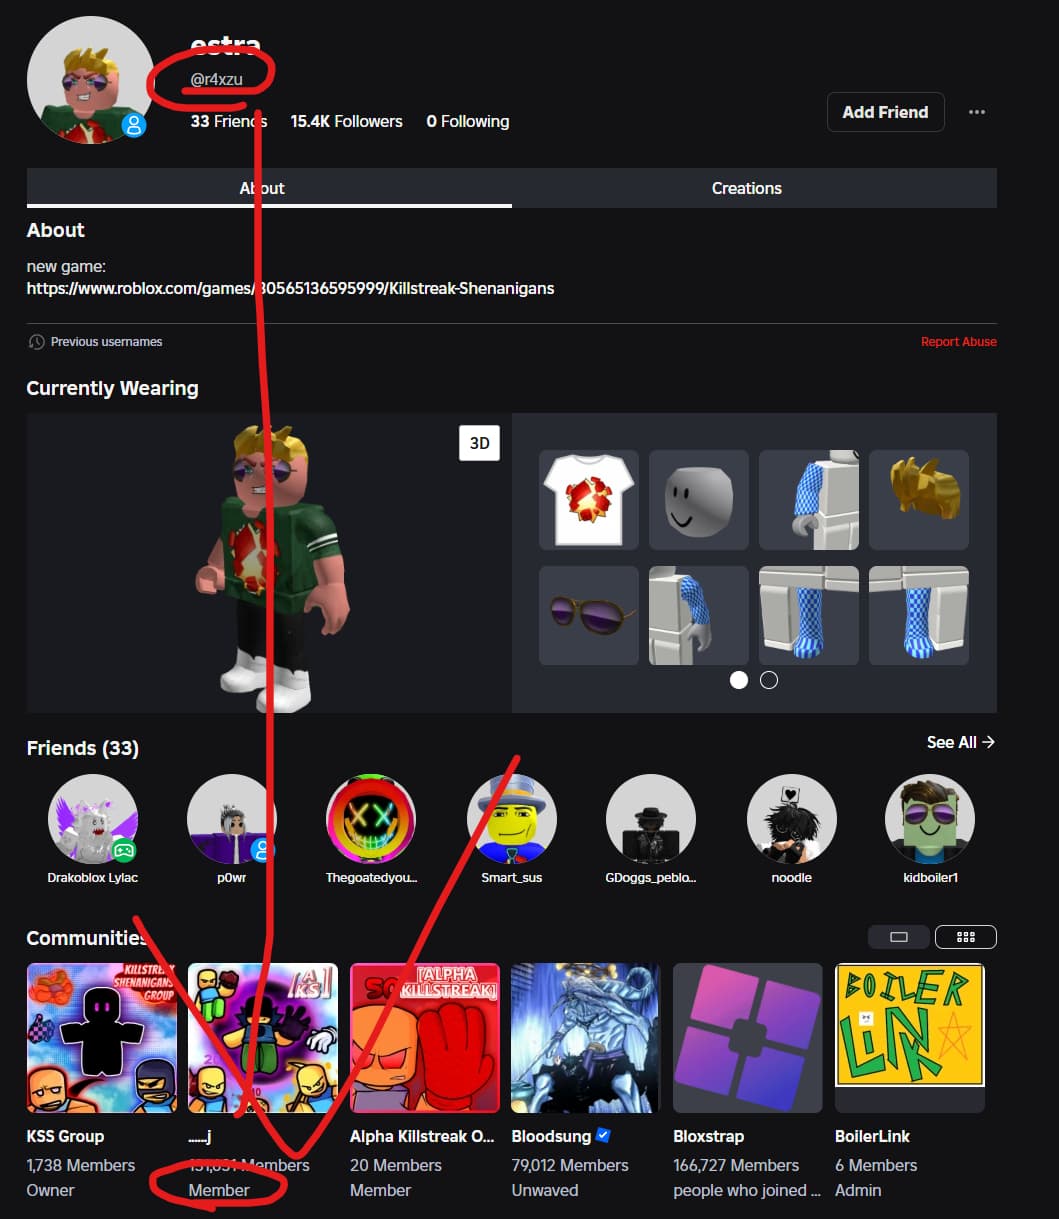This screenshot has width=1059, height=1219.
Task: Toggle the 3D avatar view button
Action: click(x=479, y=443)
